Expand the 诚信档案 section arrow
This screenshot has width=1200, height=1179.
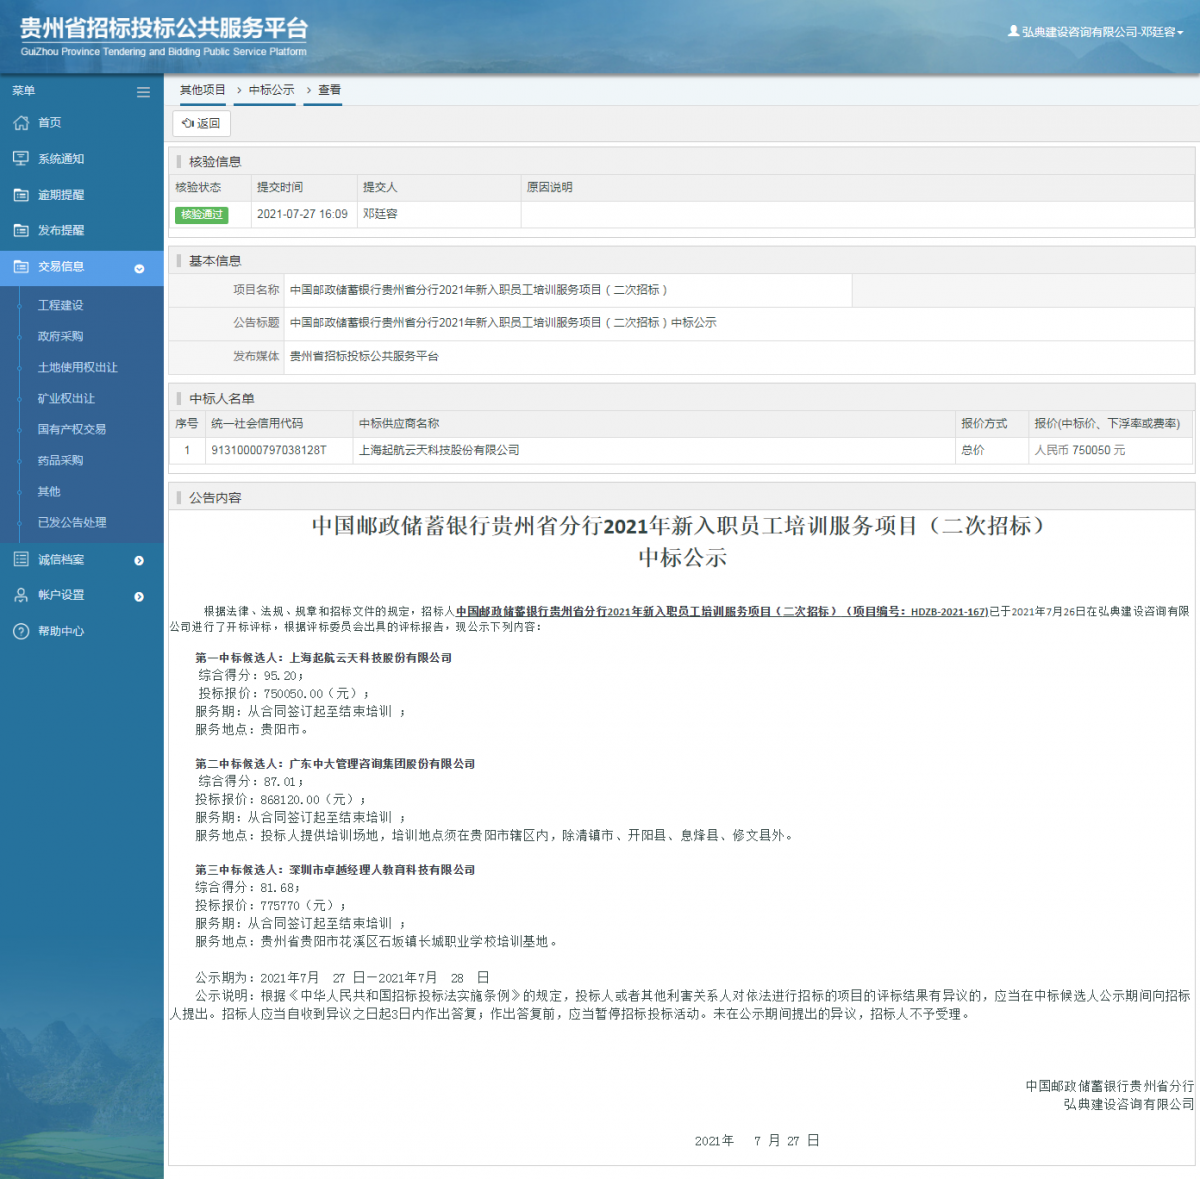139,560
